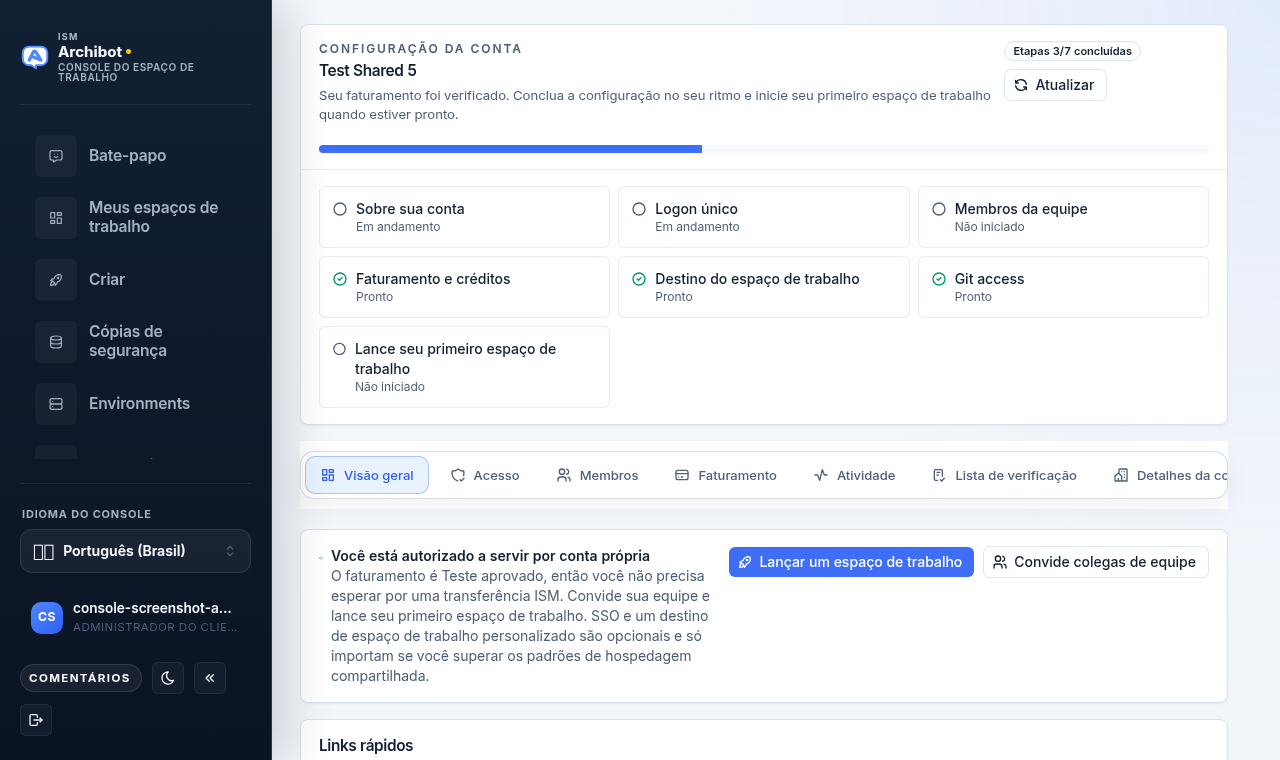Click green check icon beside Git access
The width and height of the screenshot is (1280, 760).
[x=939, y=279]
